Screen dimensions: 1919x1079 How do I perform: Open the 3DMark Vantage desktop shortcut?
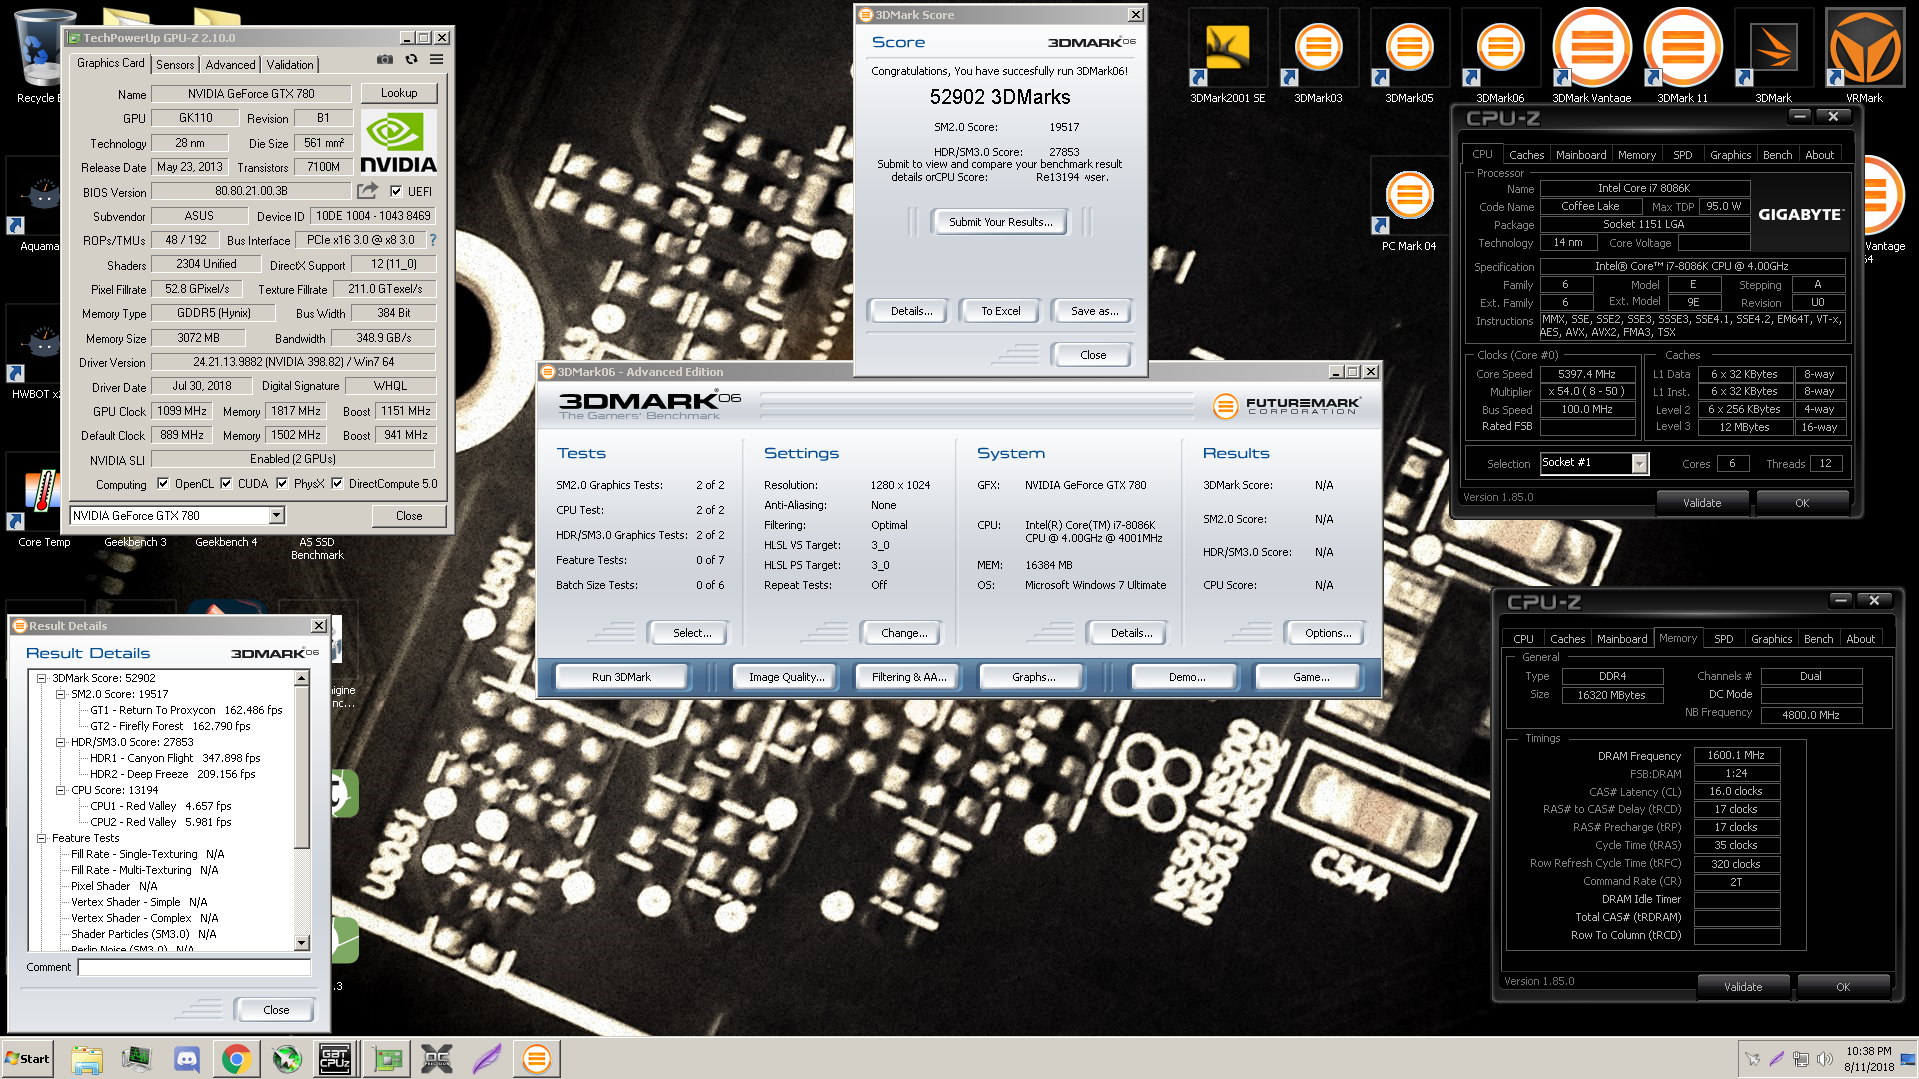(x=1591, y=56)
